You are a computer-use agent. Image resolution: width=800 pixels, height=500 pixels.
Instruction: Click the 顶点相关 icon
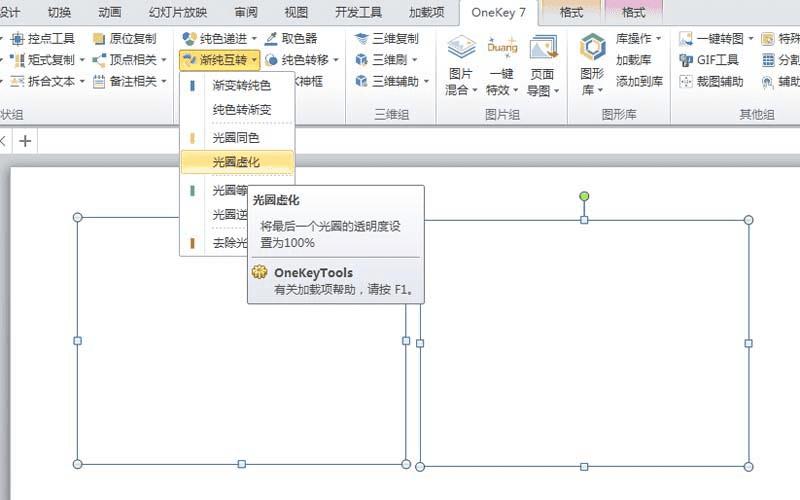point(99,60)
